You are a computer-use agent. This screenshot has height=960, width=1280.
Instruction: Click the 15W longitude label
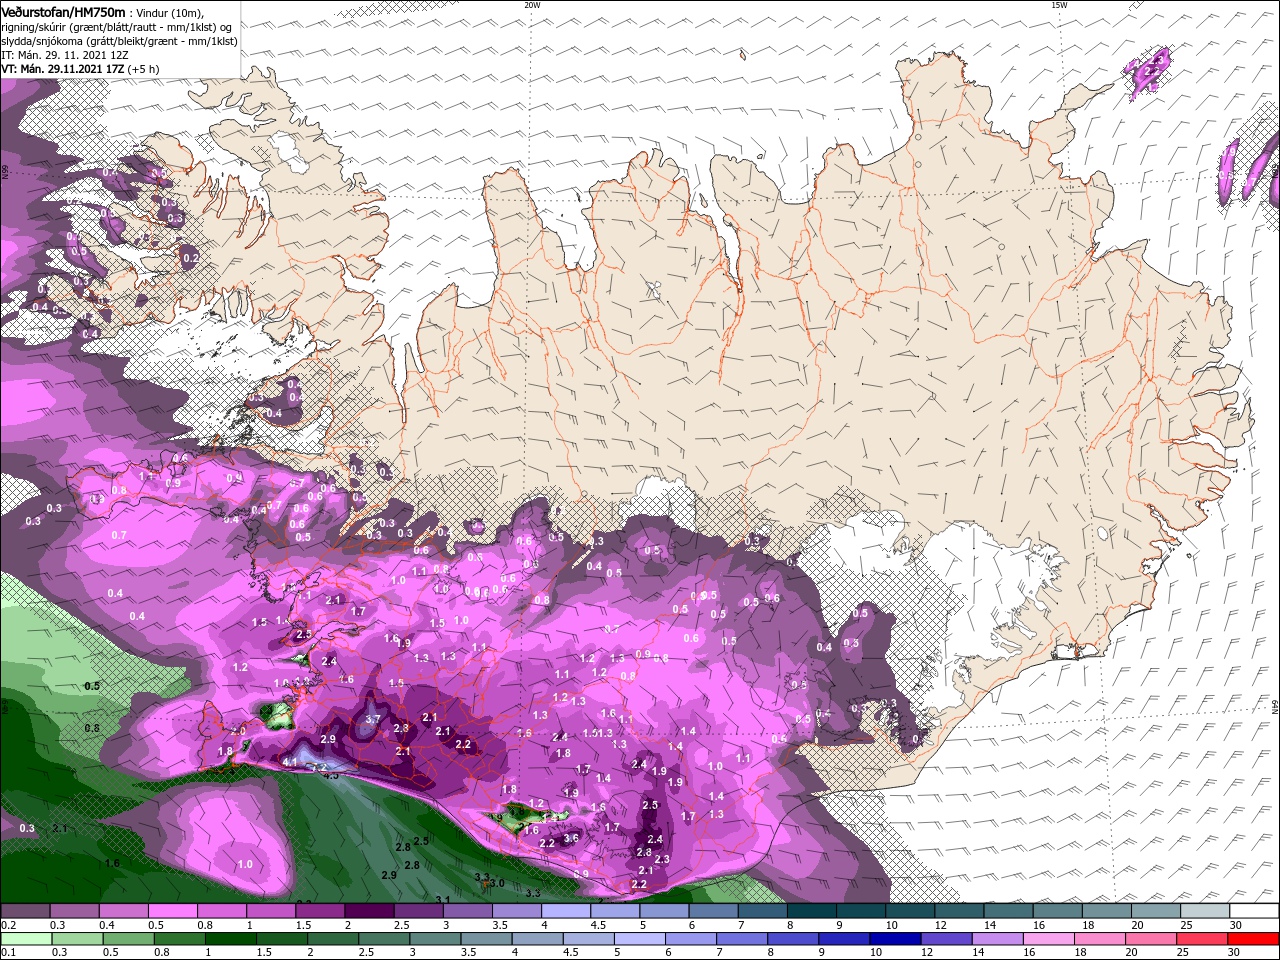[1059, 5]
